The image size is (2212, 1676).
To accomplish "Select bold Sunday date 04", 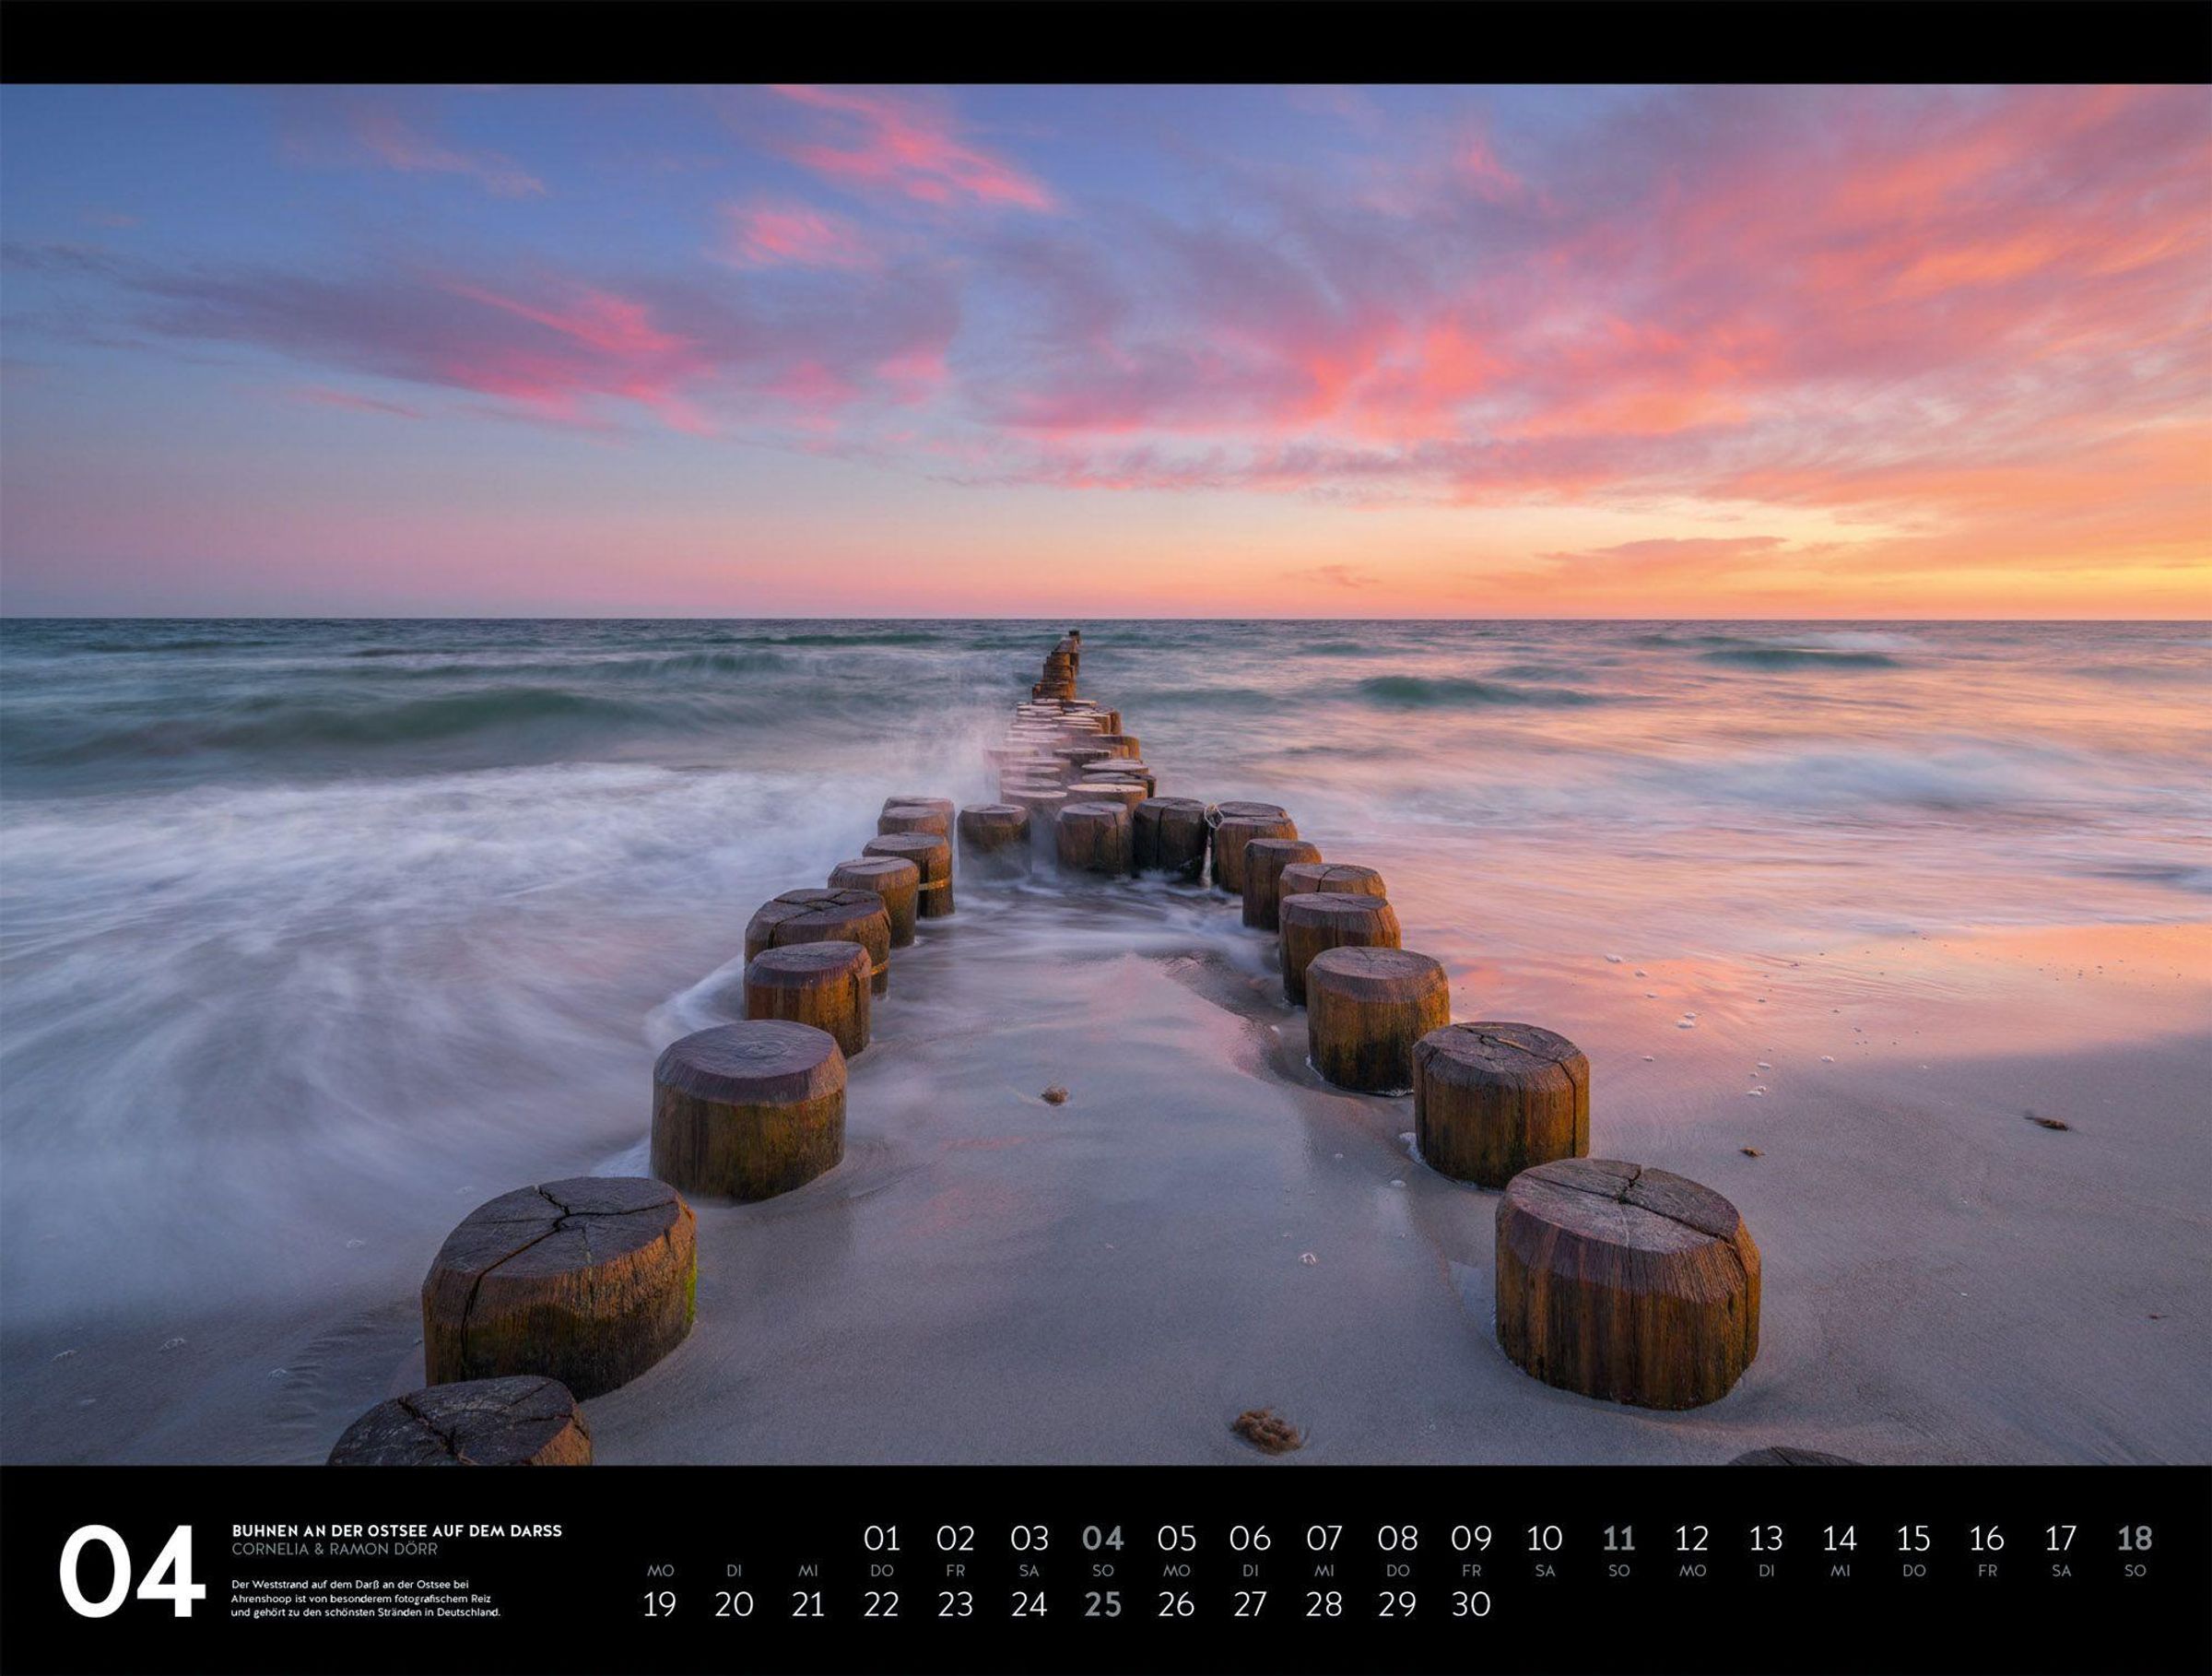I will tap(1102, 1538).
